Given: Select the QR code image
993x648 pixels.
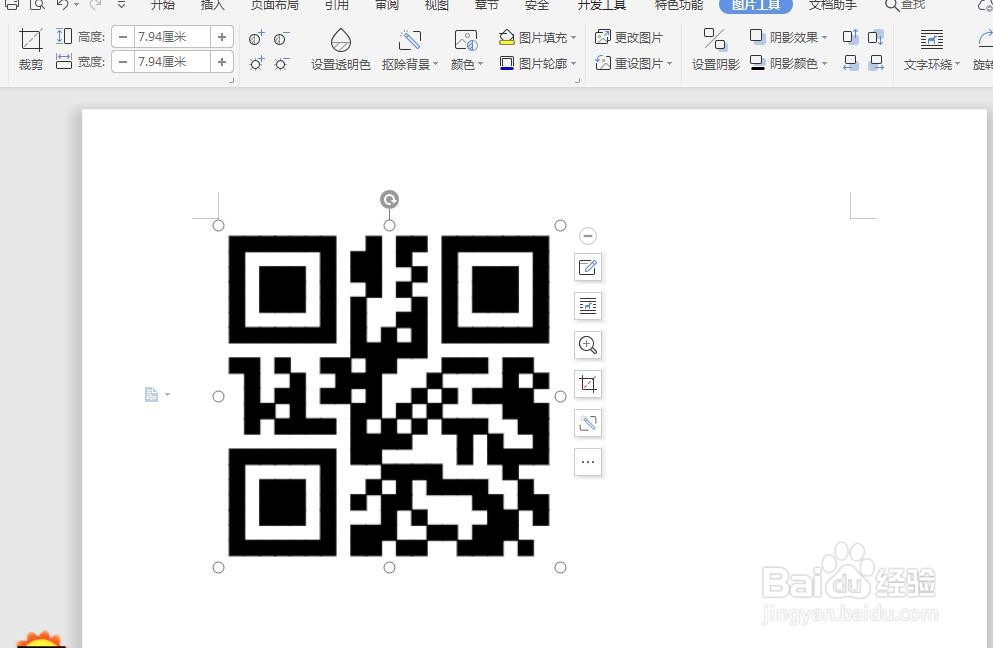Looking at the screenshot, I should point(389,396).
